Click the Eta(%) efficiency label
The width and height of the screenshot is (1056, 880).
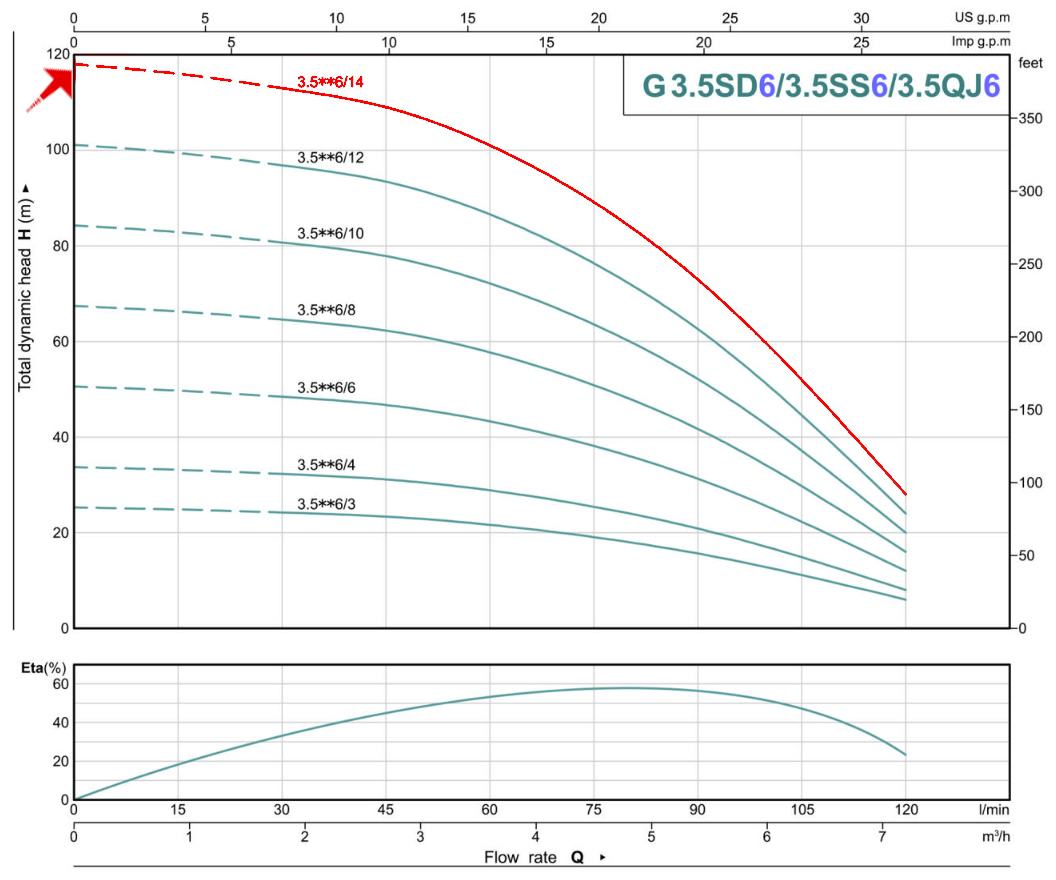click(44, 668)
